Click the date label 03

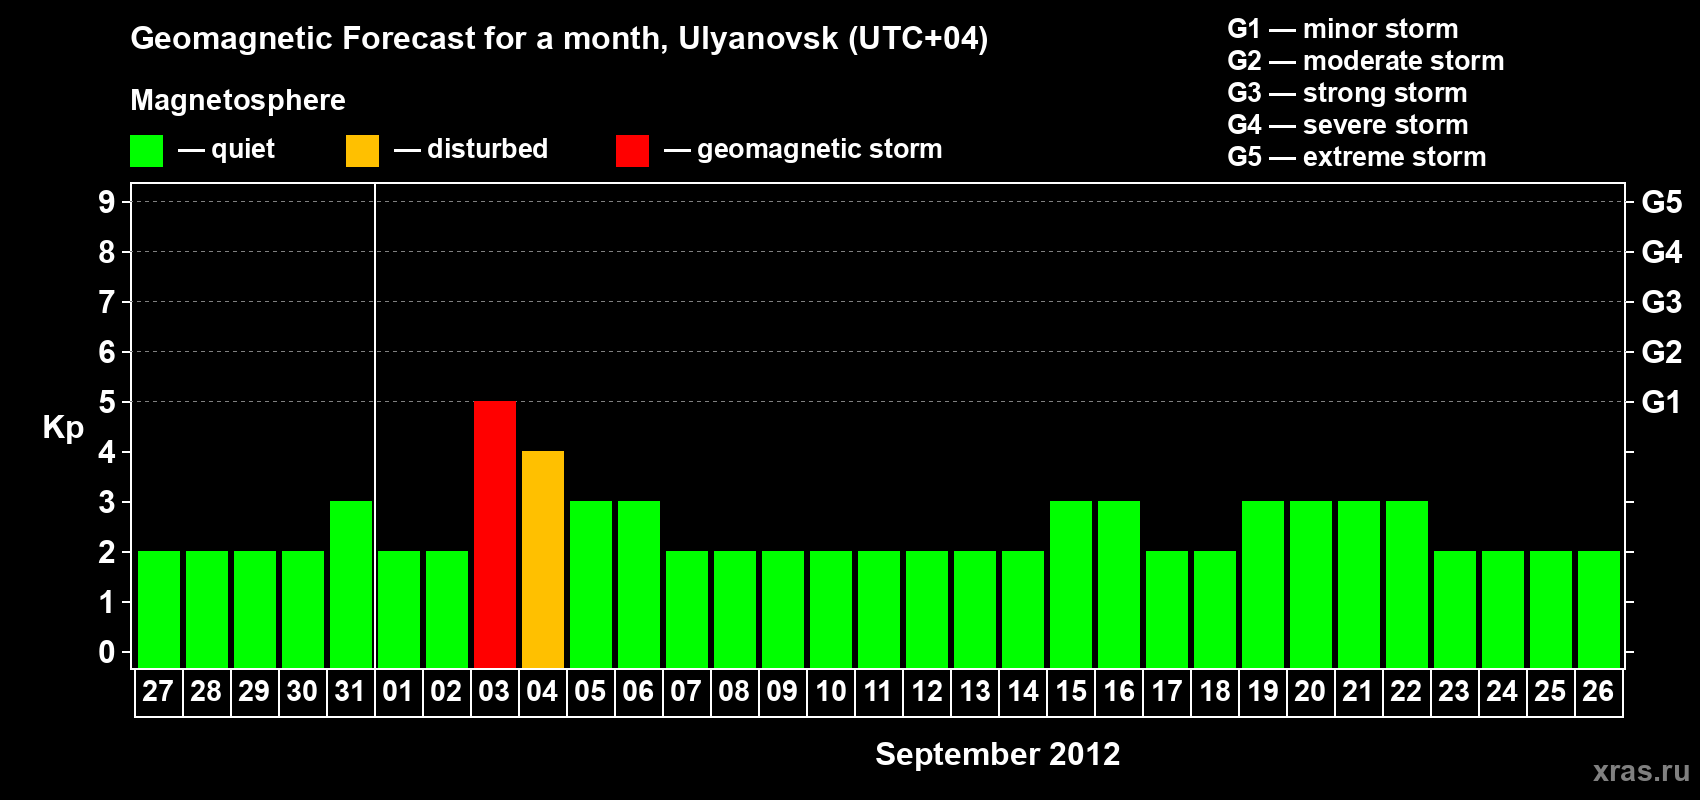[x=494, y=691]
